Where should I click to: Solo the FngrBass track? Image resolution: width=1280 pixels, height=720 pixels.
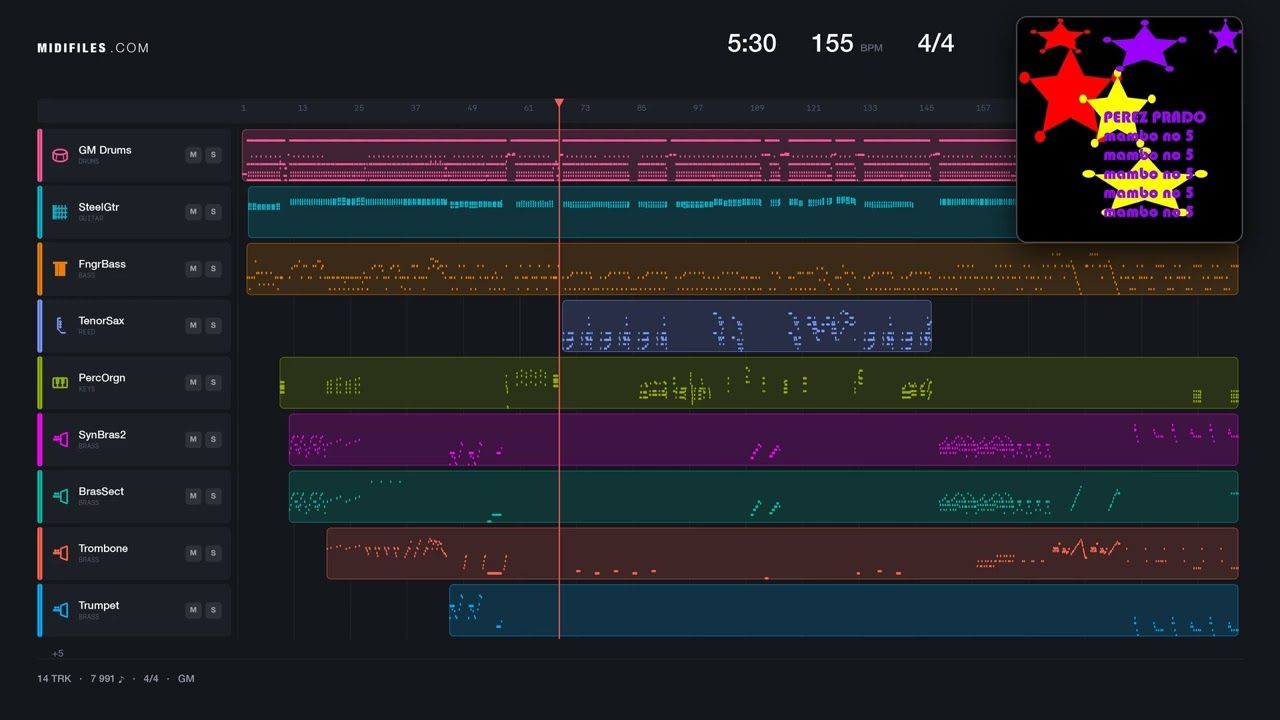[x=212, y=269]
